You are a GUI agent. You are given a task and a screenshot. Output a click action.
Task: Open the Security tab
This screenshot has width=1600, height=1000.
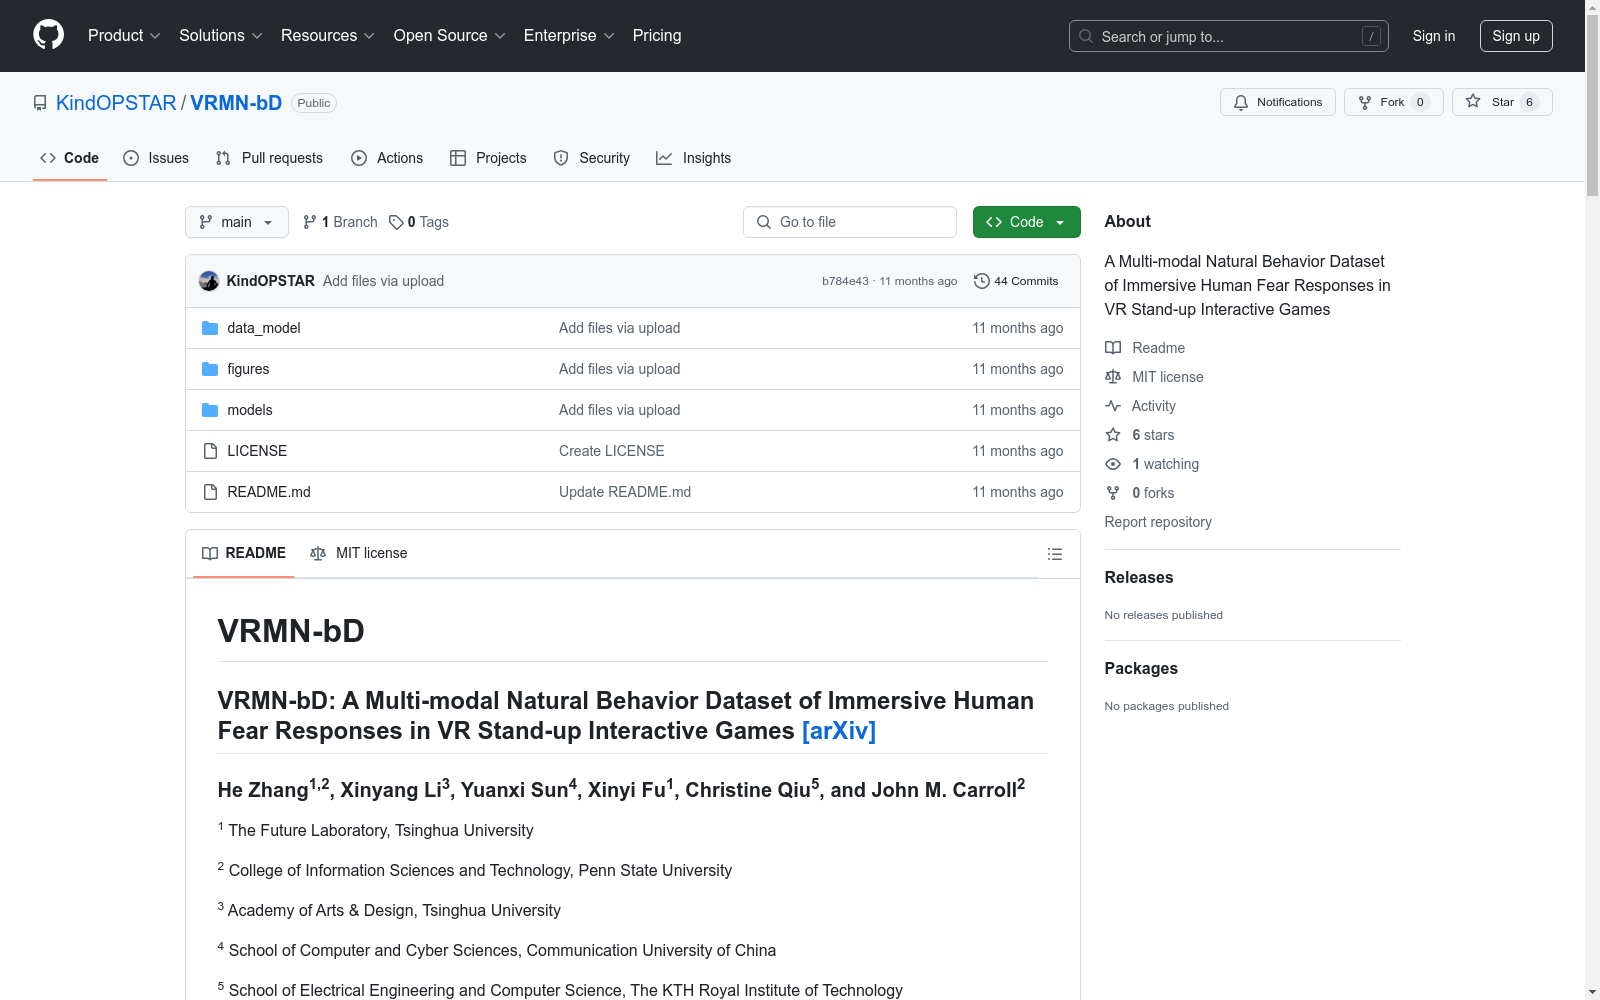point(592,158)
